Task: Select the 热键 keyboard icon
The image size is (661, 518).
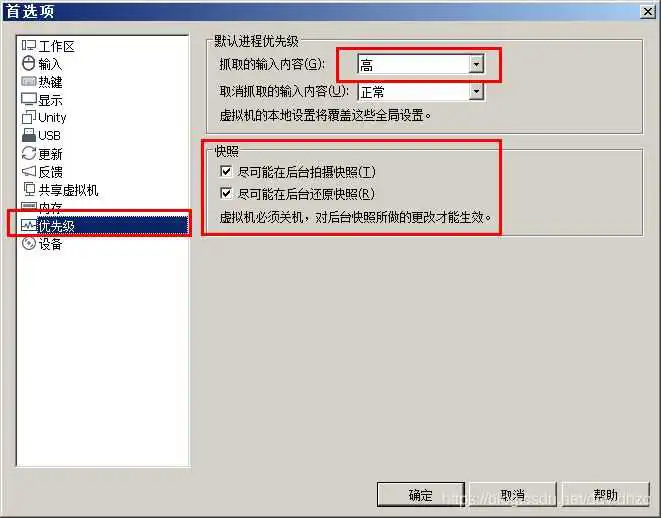Action: pyautogui.click(x=28, y=81)
